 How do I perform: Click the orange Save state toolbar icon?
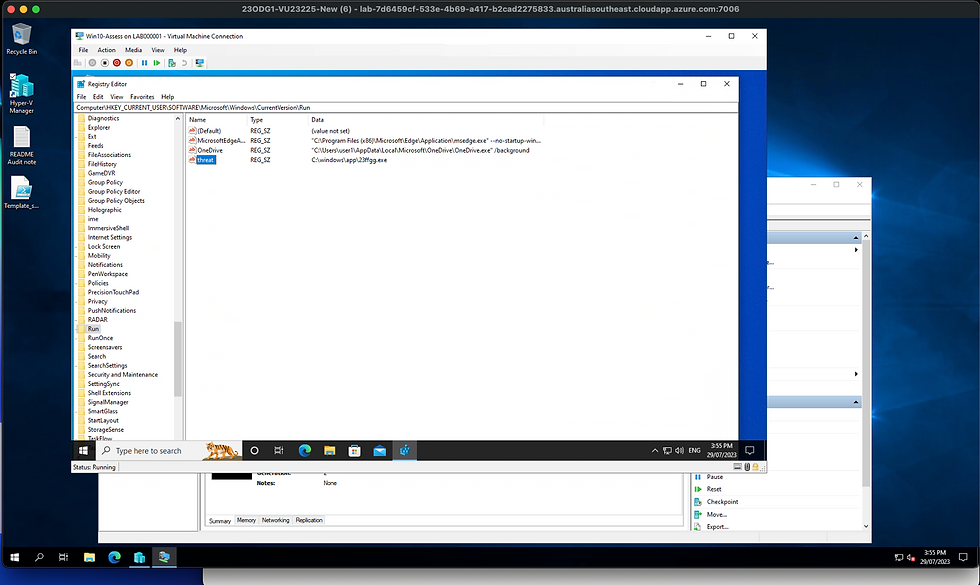click(x=129, y=63)
